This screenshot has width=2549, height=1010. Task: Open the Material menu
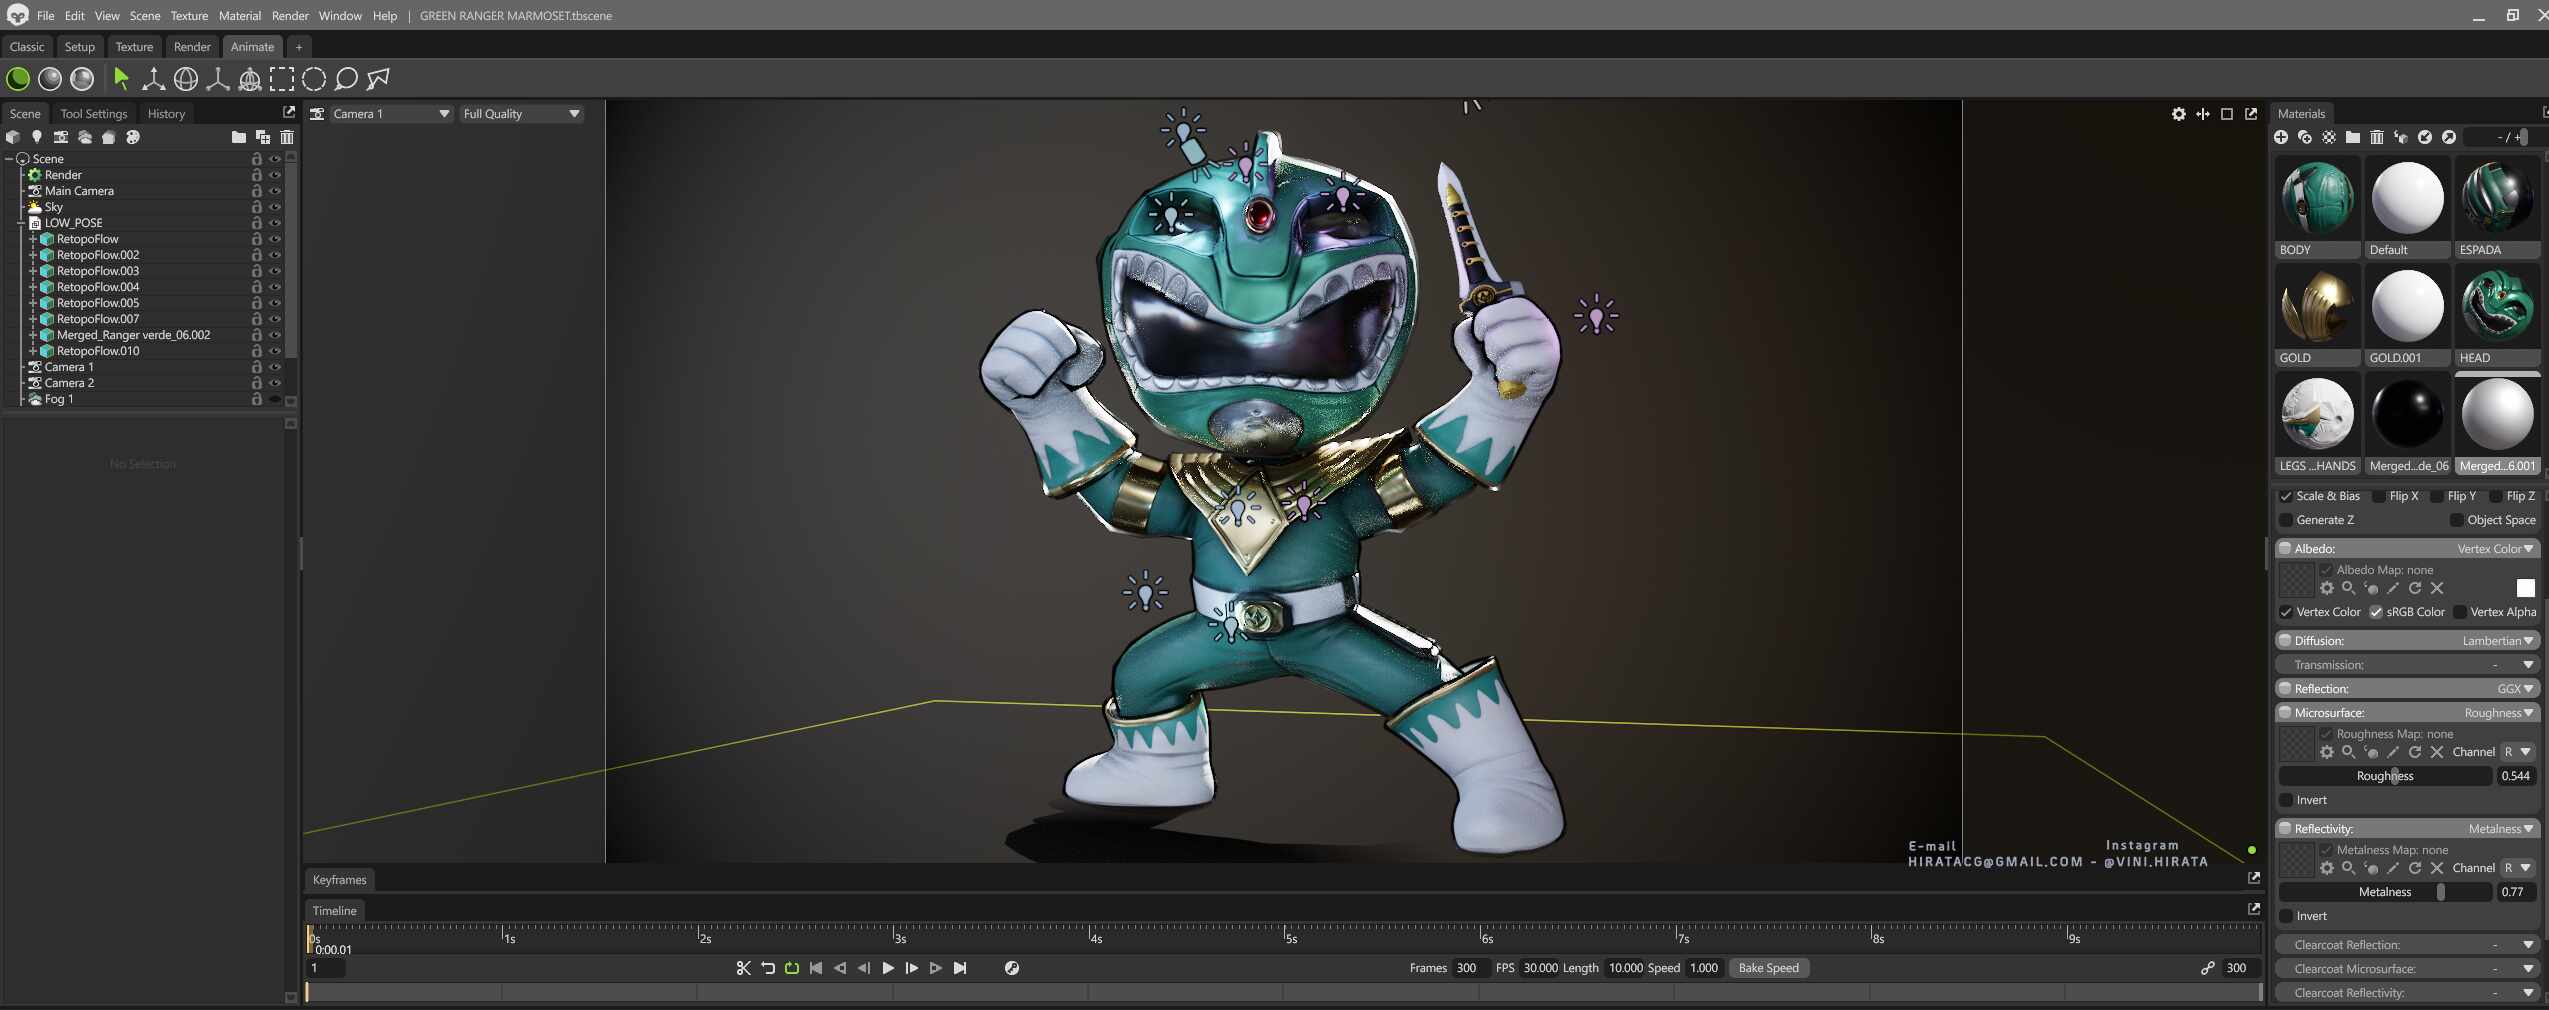point(239,16)
